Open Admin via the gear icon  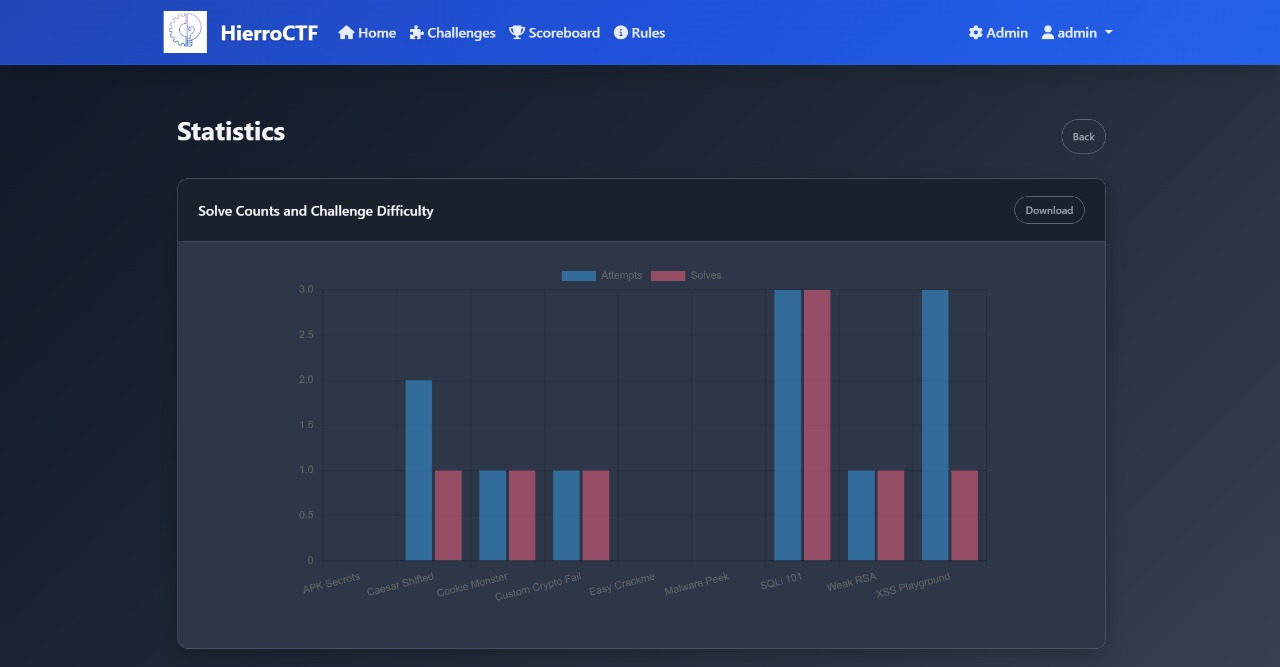(x=975, y=32)
